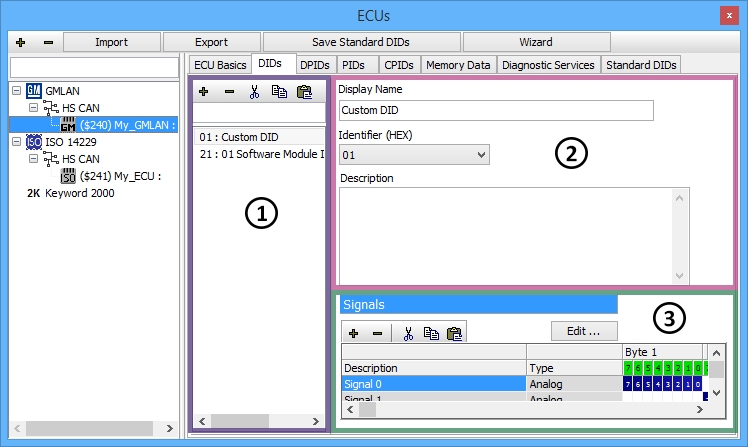Viewport: 748px width, 447px height.
Task: Paste signal using Signals clipboard icon
Action: tap(454, 333)
